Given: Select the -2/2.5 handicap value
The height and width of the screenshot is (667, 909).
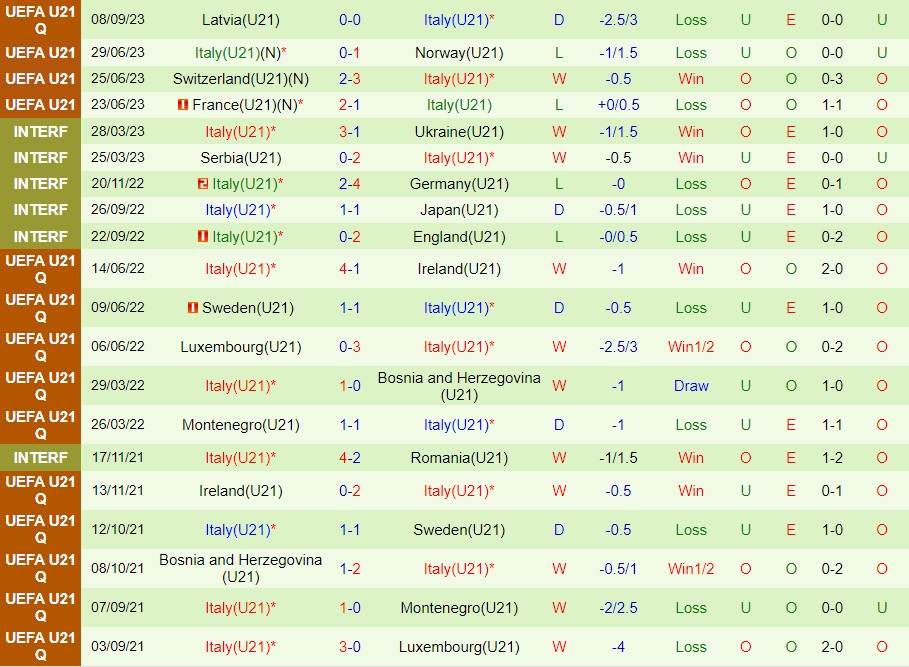Looking at the screenshot, I should coord(619,608).
